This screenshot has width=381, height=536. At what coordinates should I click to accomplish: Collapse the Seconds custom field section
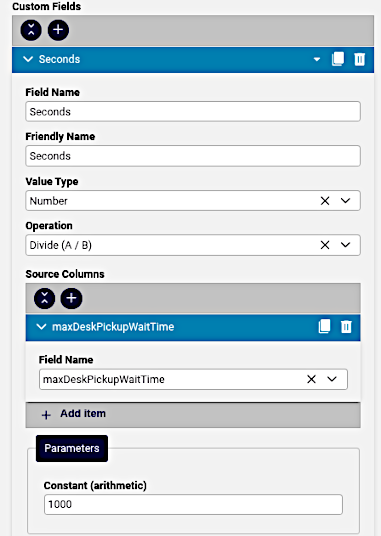28,59
